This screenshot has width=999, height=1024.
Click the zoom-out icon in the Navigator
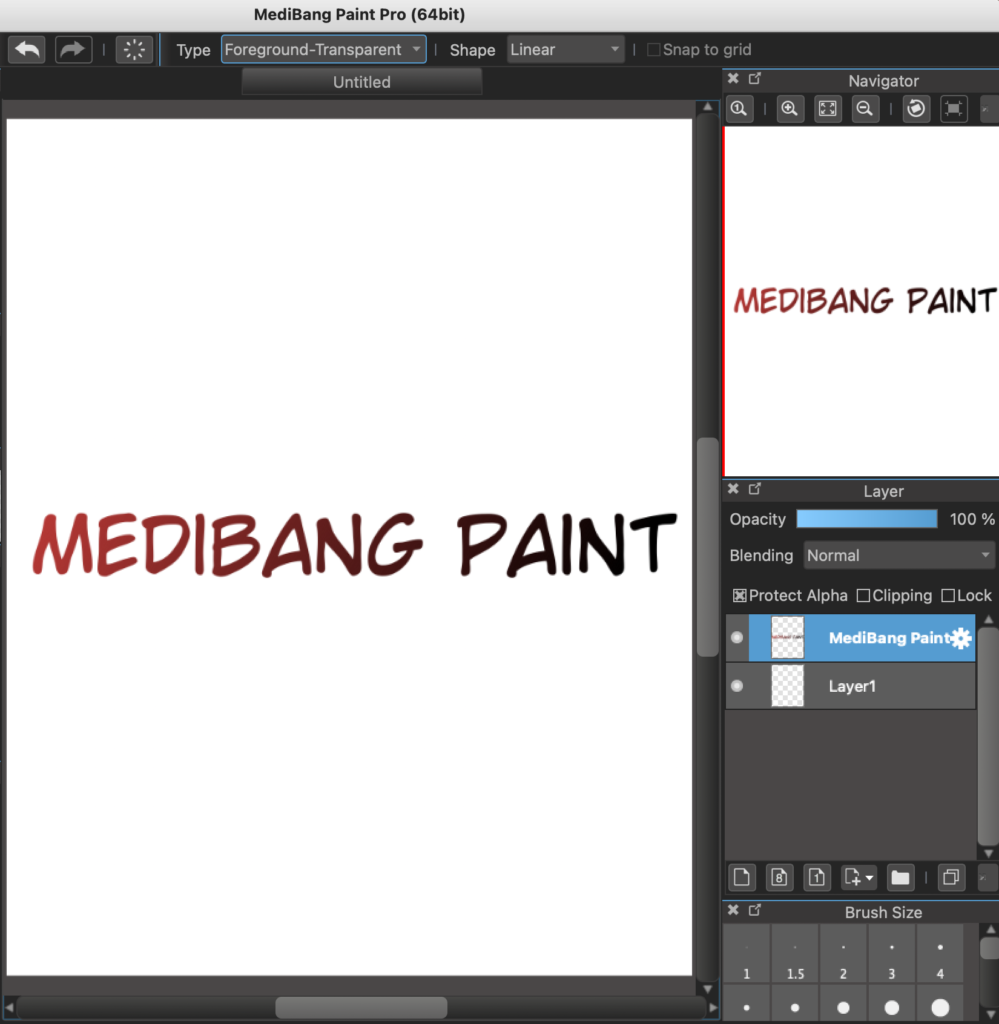pyautogui.click(x=864, y=108)
